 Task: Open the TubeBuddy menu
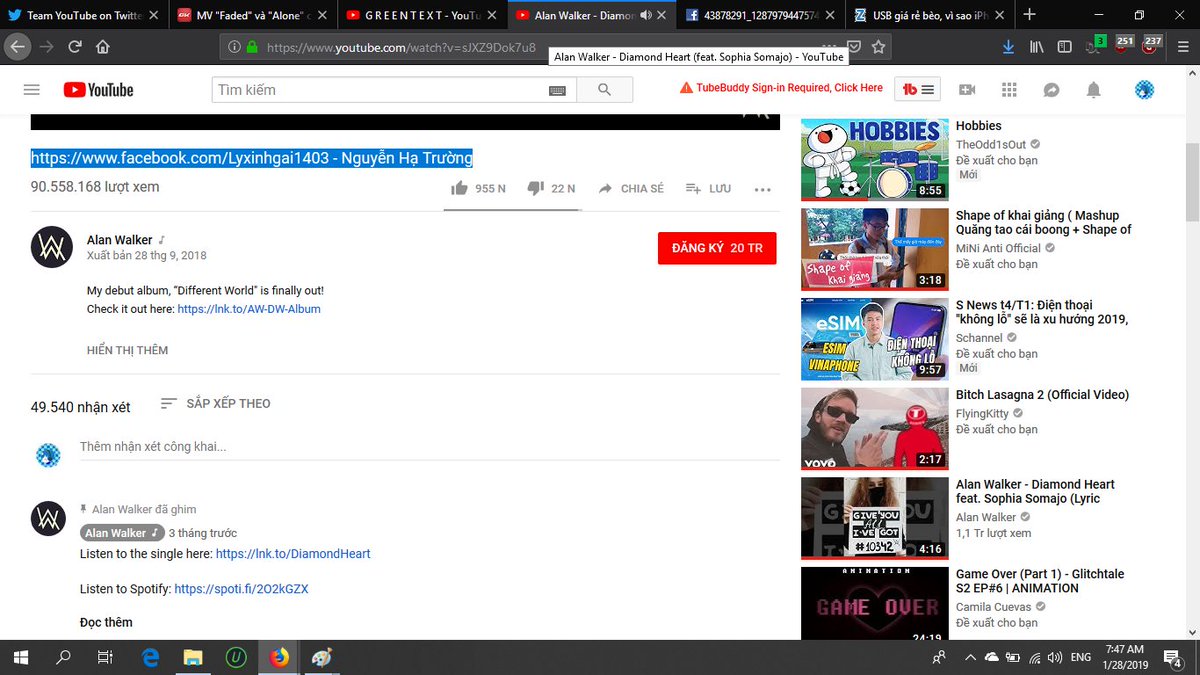point(916,90)
